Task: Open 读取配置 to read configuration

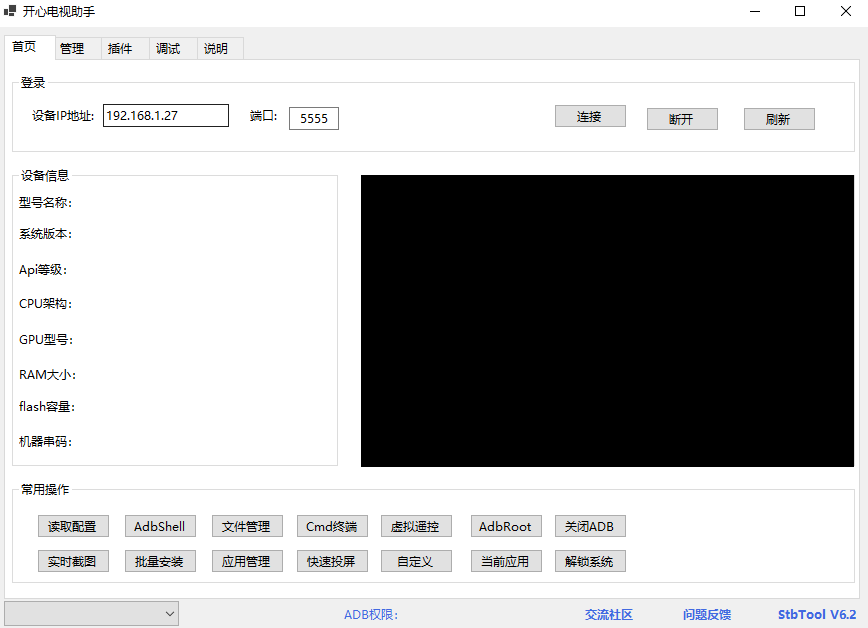Action: click(73, 526)
